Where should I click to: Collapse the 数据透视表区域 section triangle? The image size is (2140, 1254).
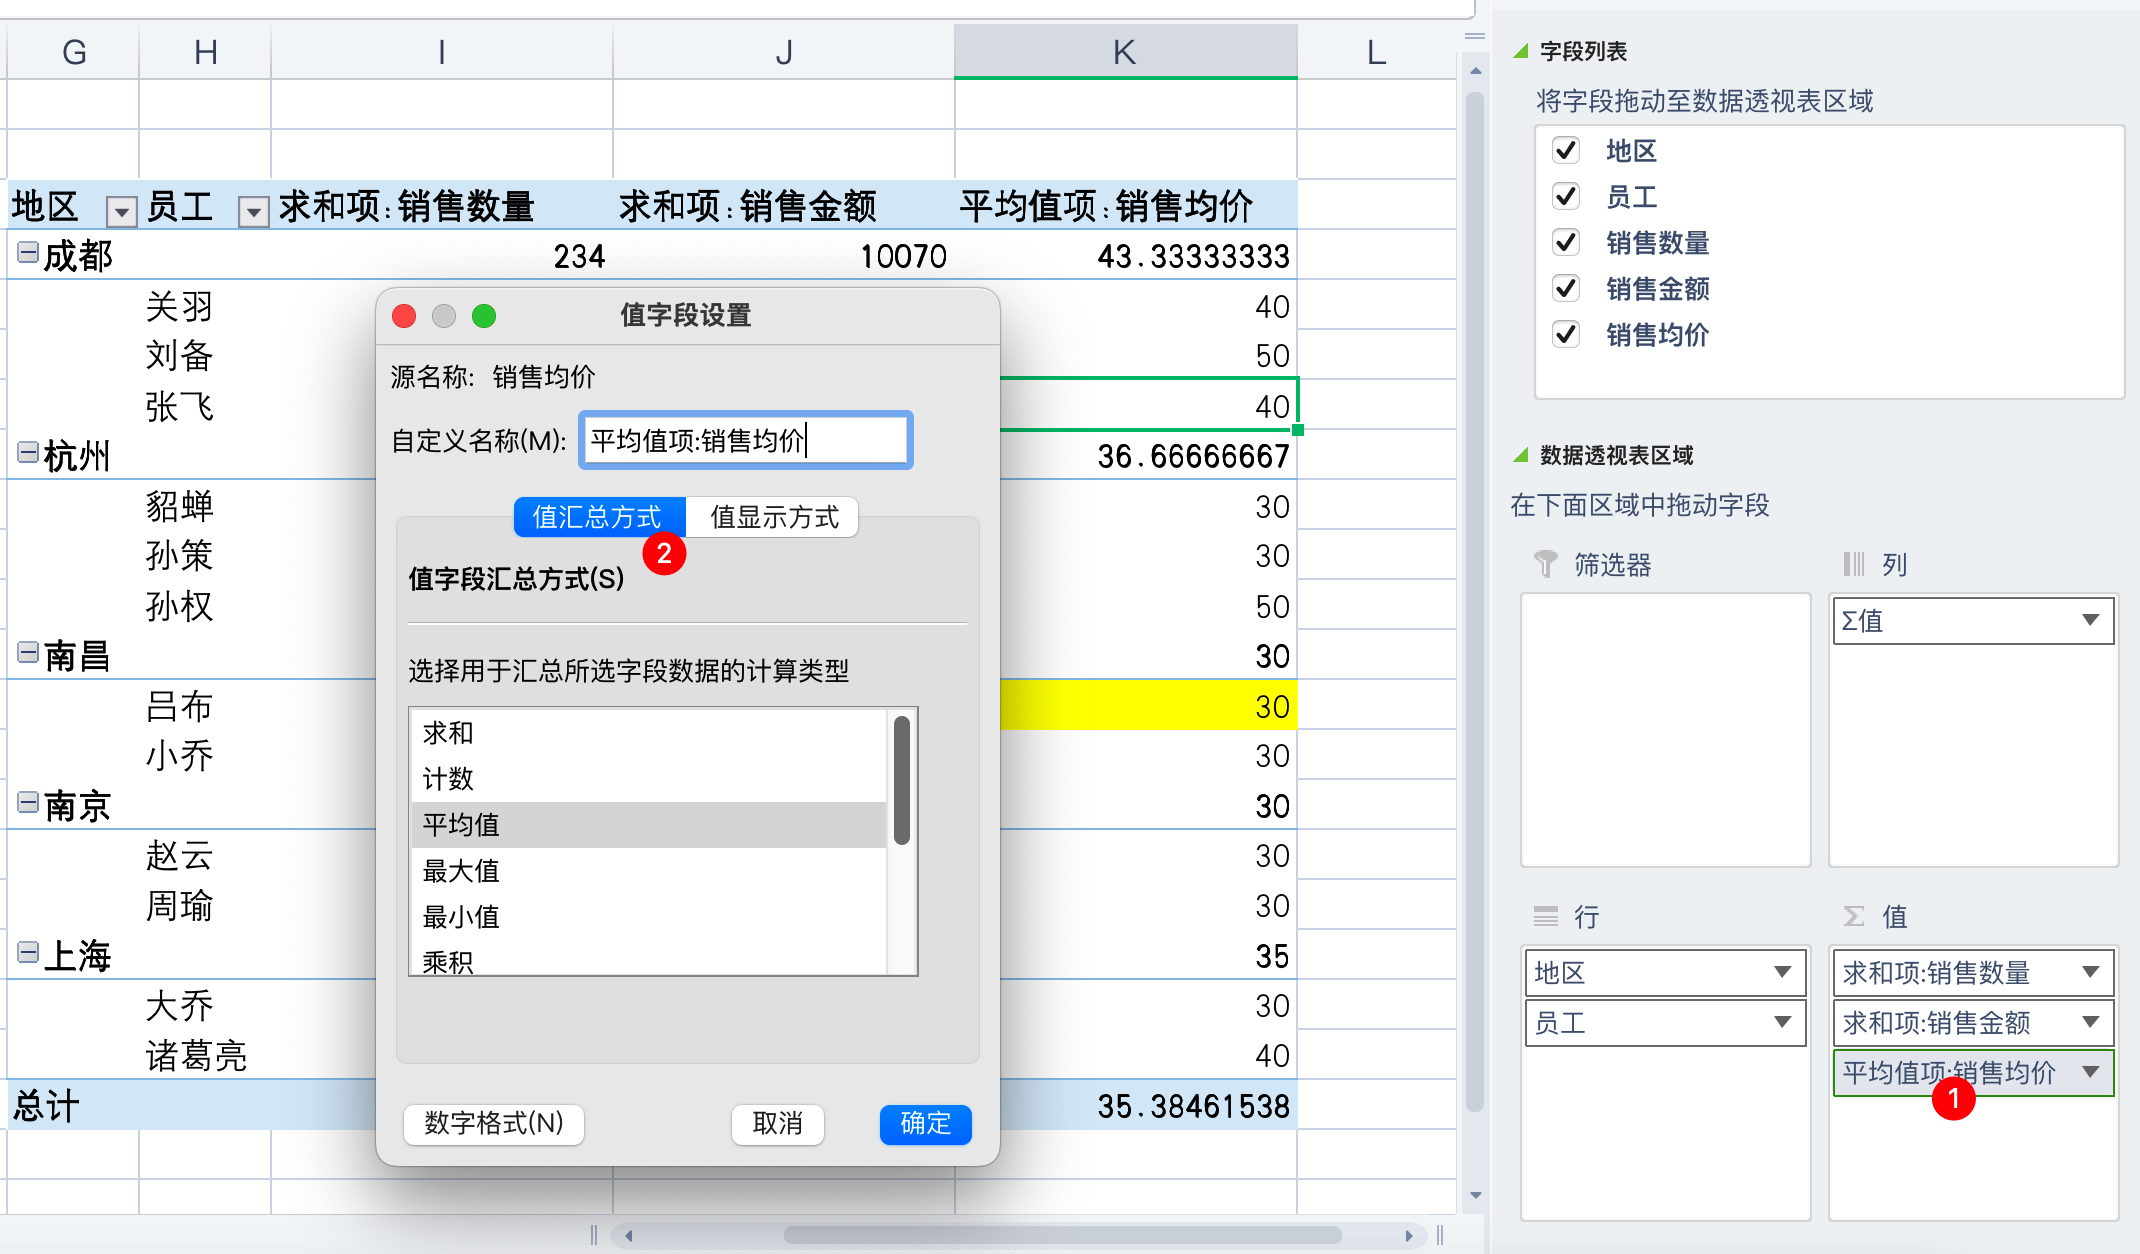[1521, 455]
